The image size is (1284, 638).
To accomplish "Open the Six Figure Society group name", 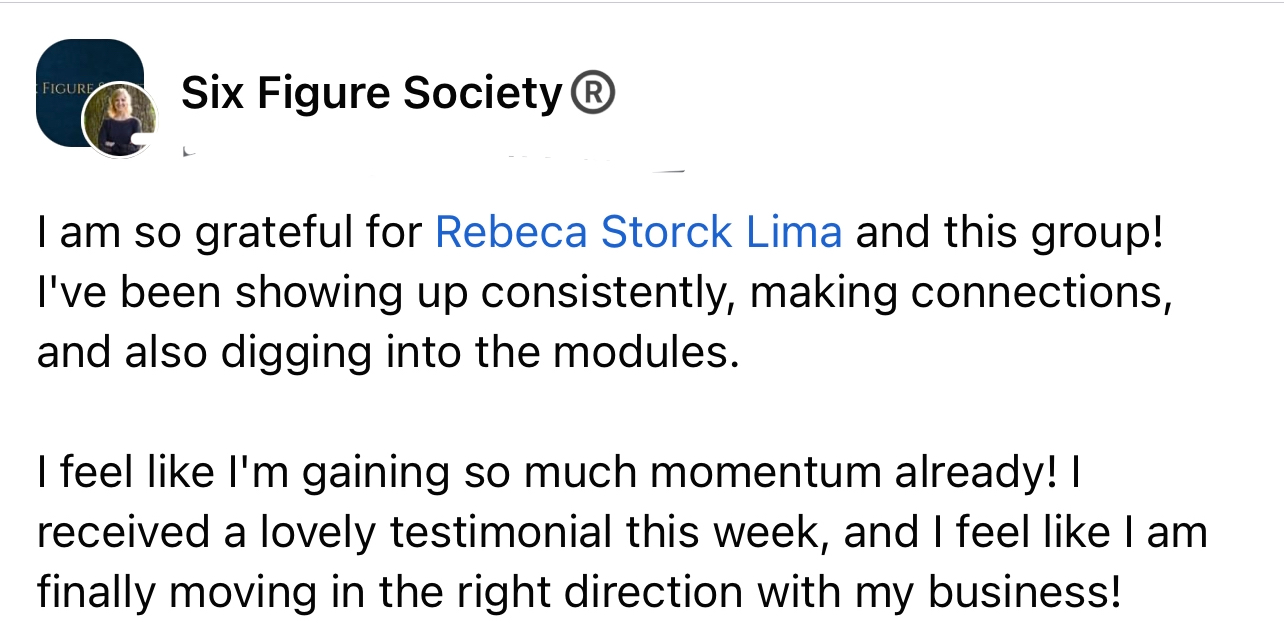I will (372, 94).
